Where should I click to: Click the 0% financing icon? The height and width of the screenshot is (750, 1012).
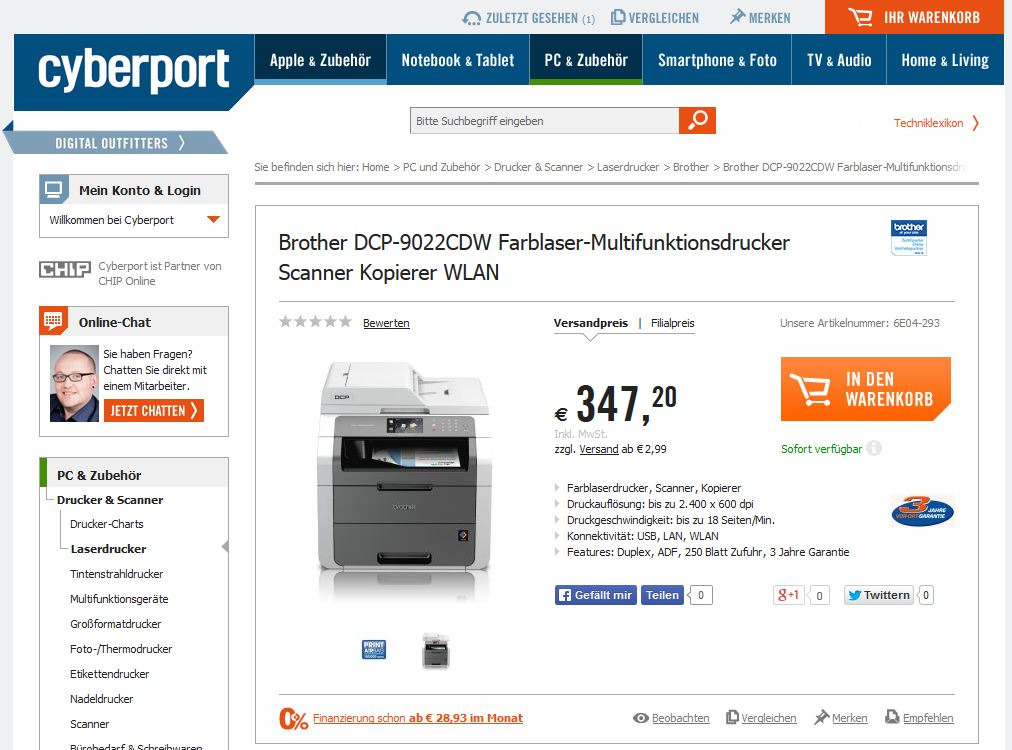(x=293, y=718)
